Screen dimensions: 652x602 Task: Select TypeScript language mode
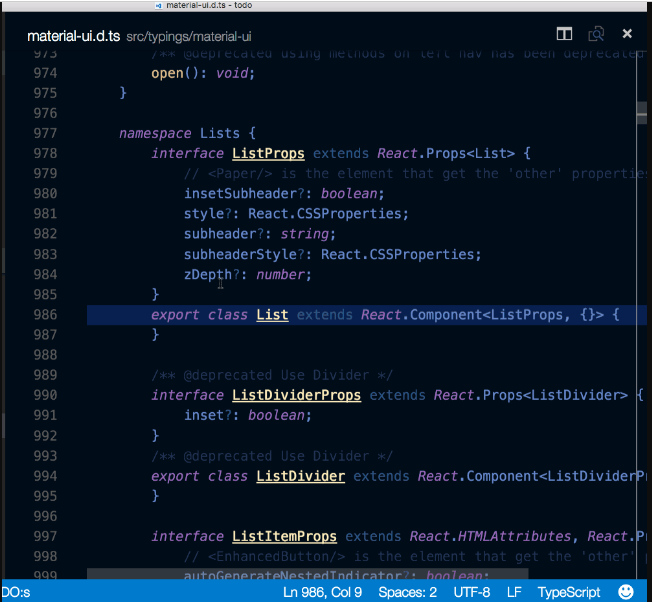[x=569, y=592]
